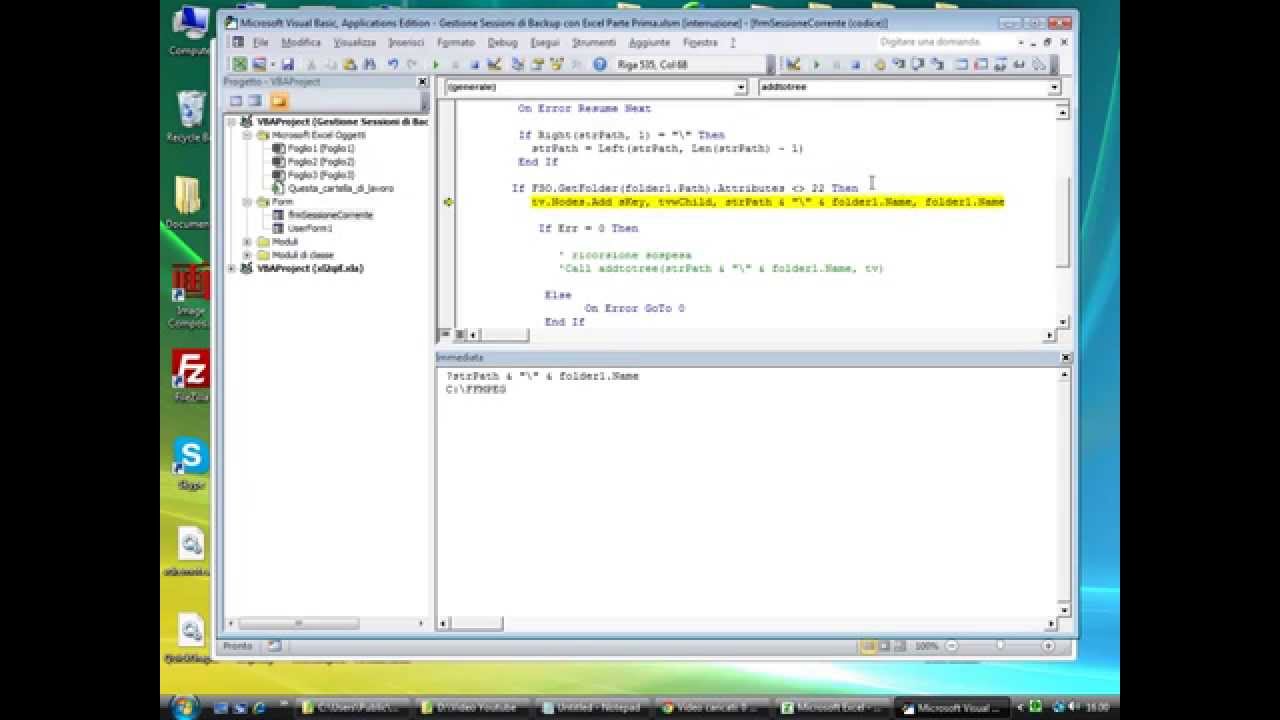Image resolution: width=1280 pixels, height=720 pixels.
Task: Click View Code button in Project pane
Action: pyautogui.click(x=236, y=101)
